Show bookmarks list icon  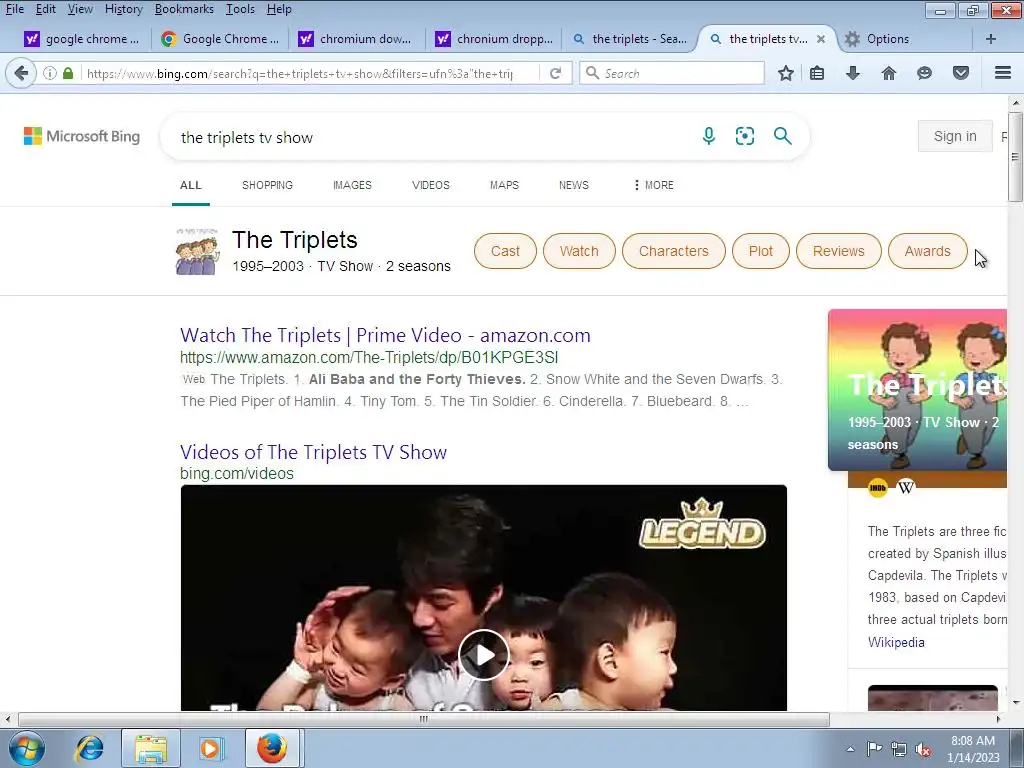pos(817,73)
